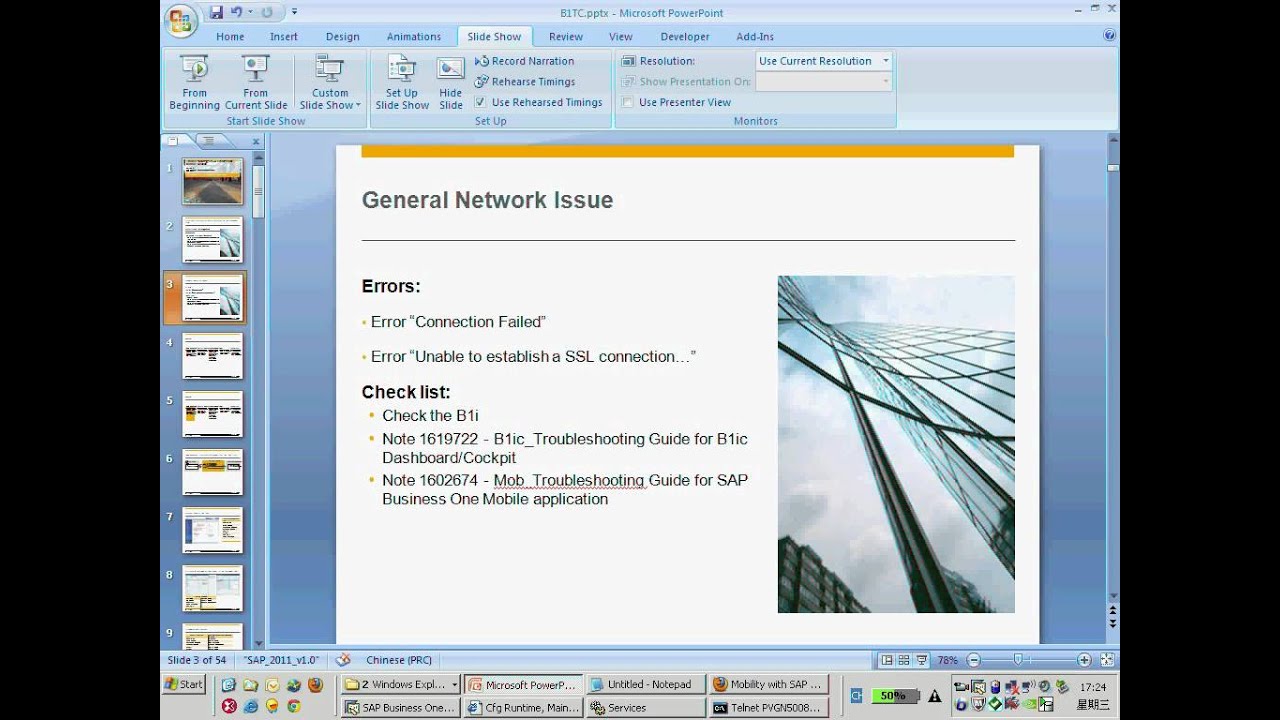Screen dimensions: 1280x720
Task: Switch to Outline tab in thumbnail pane
Action: pyautogui.click(x=209, y=141)
